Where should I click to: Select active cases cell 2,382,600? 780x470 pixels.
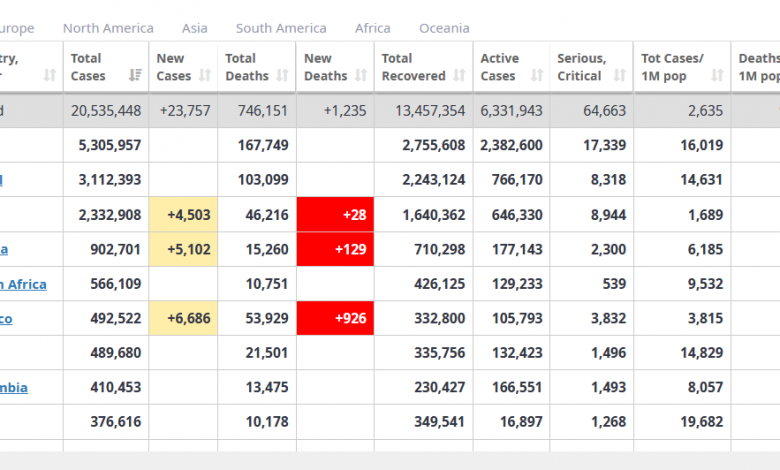click(x=511, y=145)
